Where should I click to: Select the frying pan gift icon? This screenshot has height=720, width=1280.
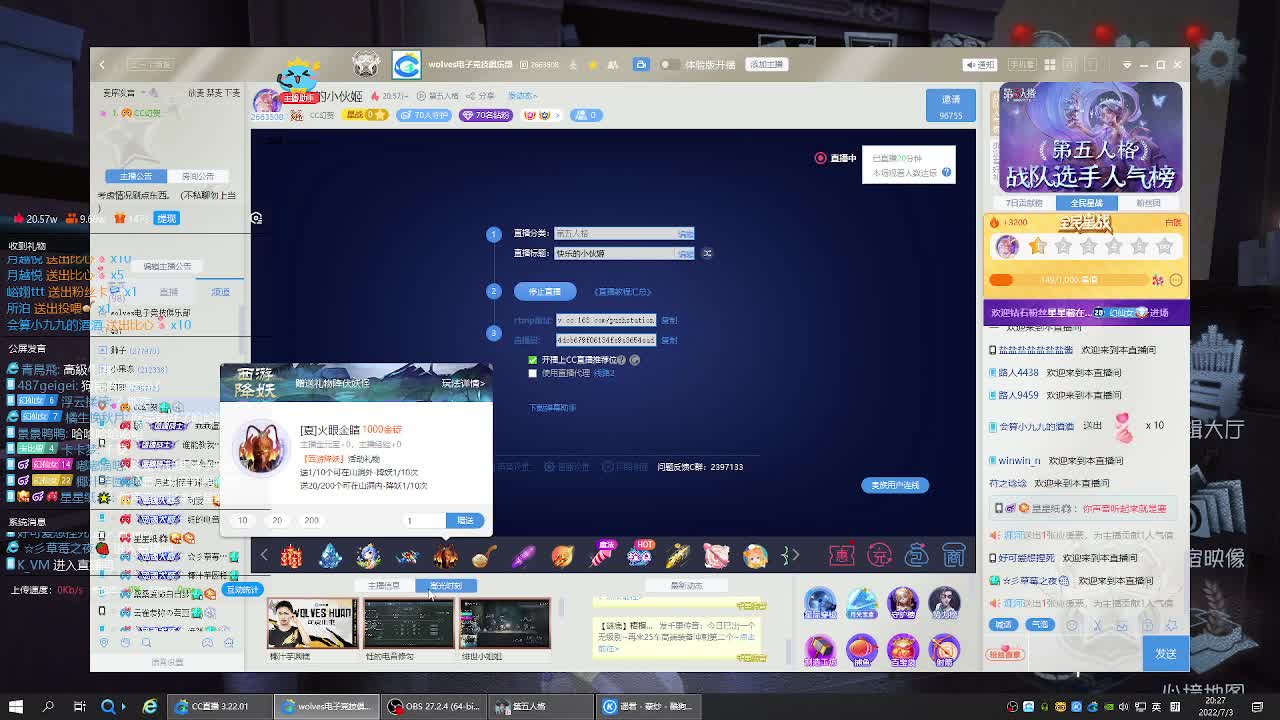(x=485, y=555)
